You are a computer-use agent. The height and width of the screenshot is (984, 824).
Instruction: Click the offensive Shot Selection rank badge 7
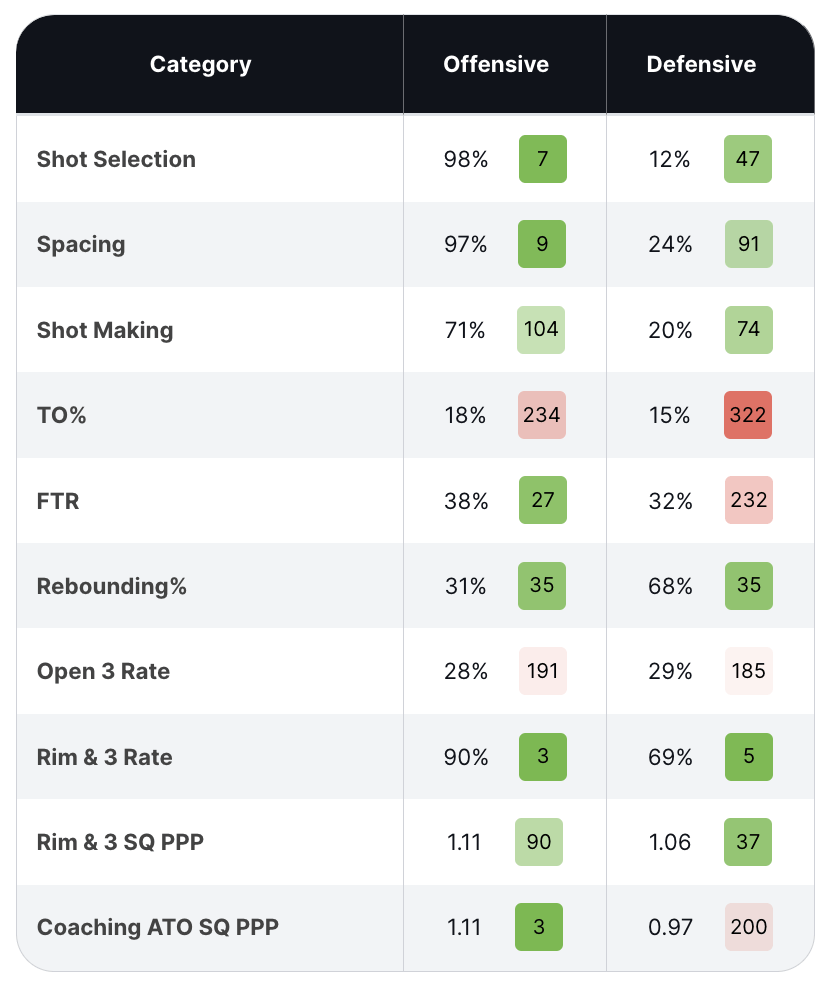coord(542,159)
